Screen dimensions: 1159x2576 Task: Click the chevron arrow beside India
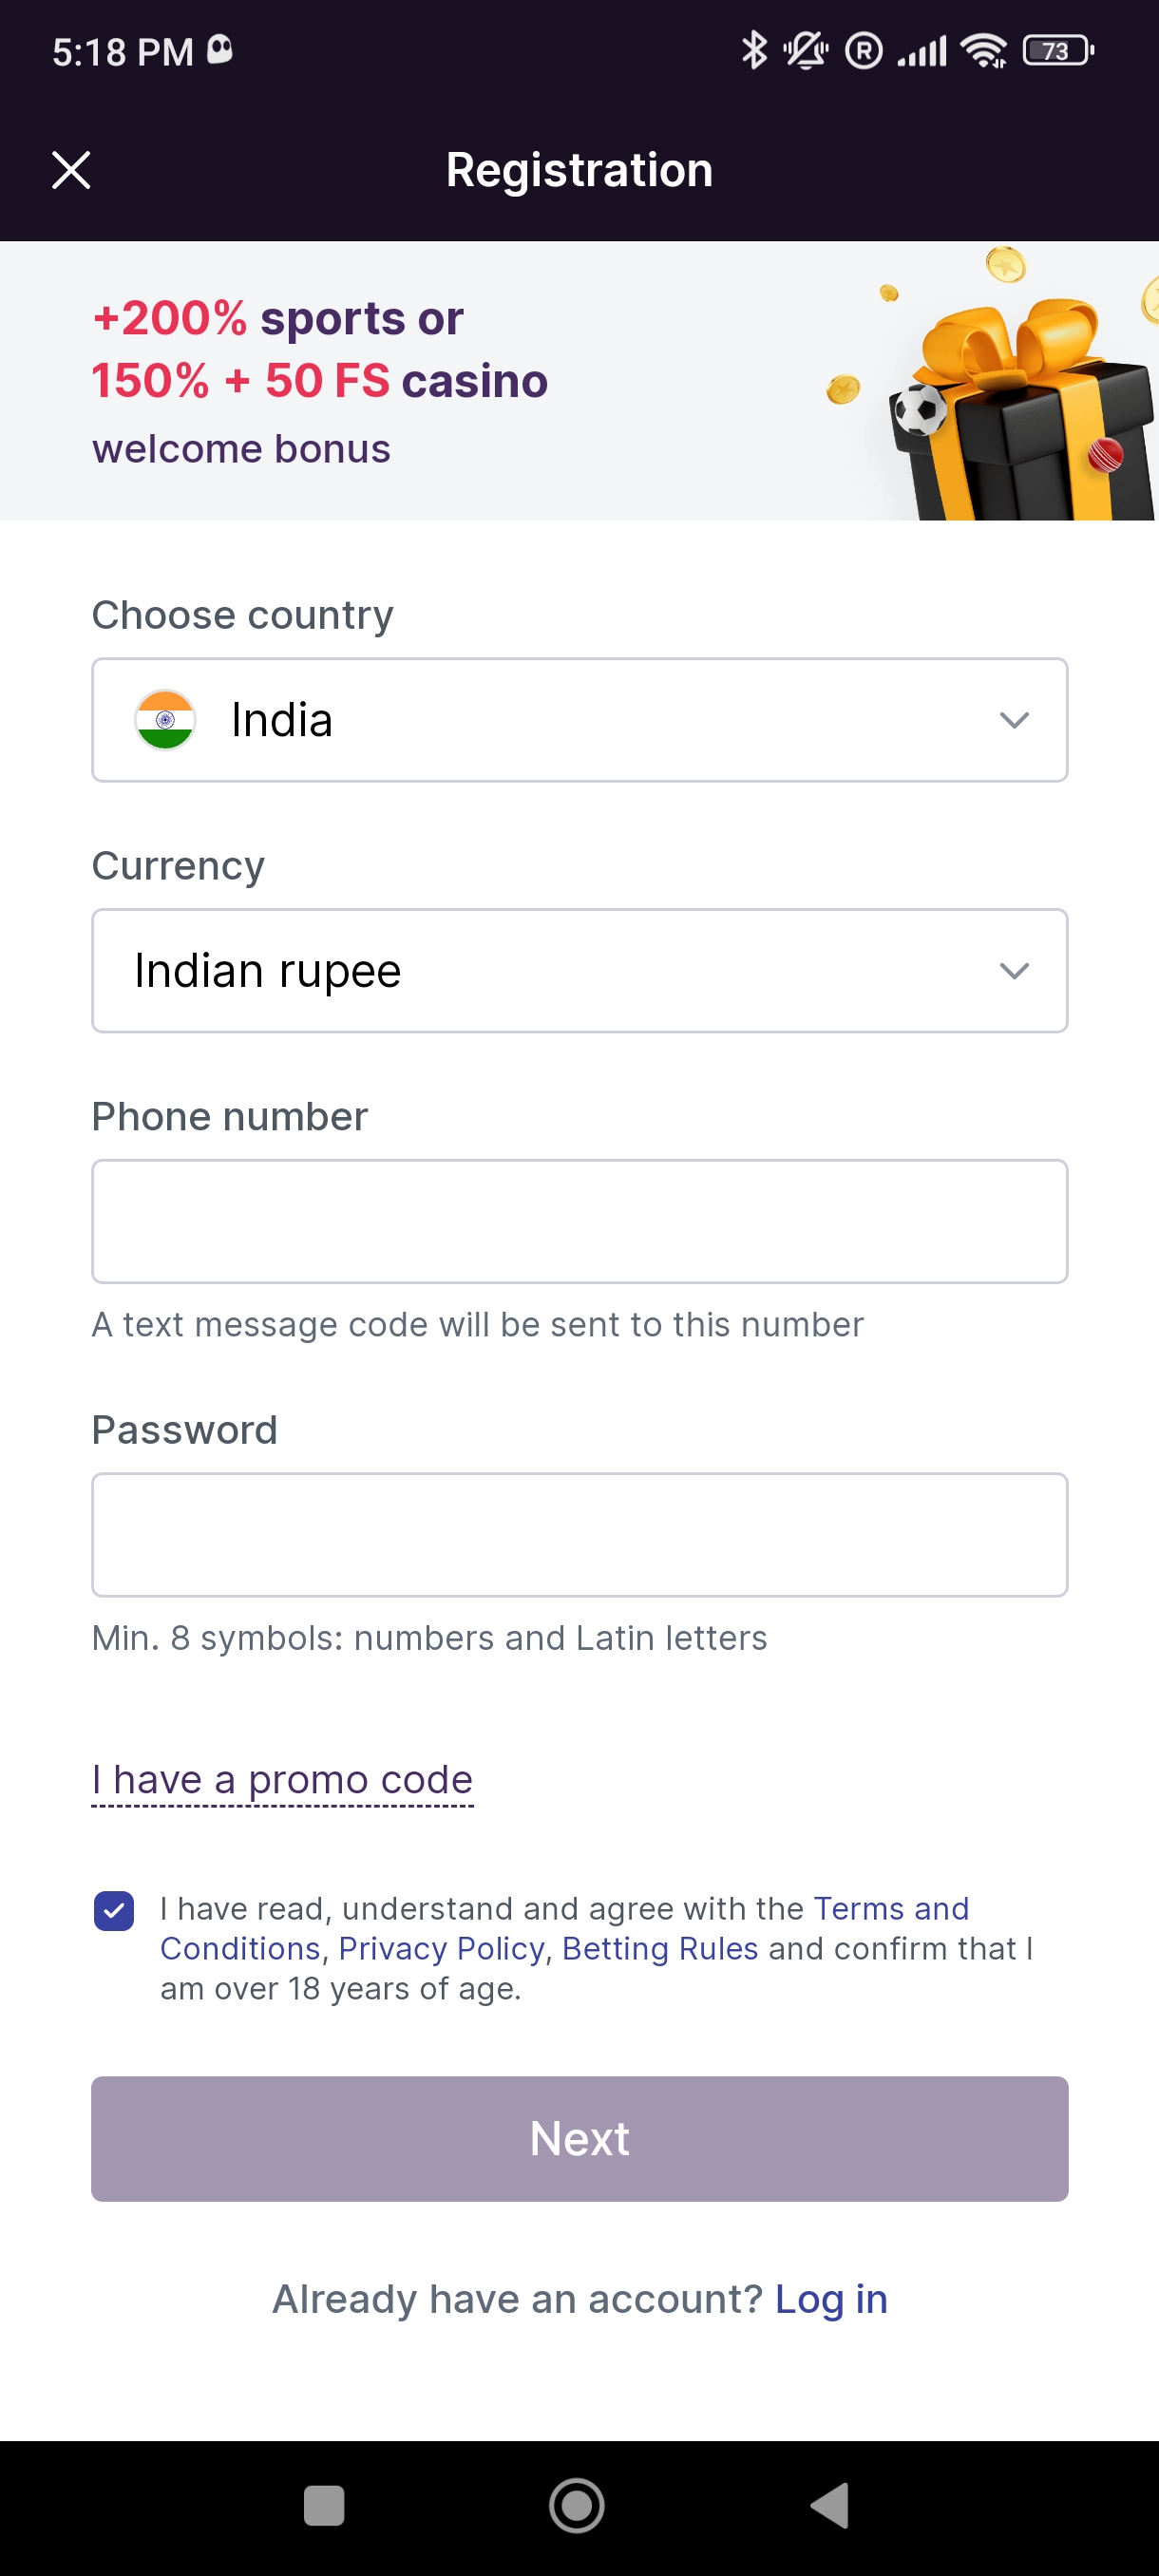[x=1014, y=720]
